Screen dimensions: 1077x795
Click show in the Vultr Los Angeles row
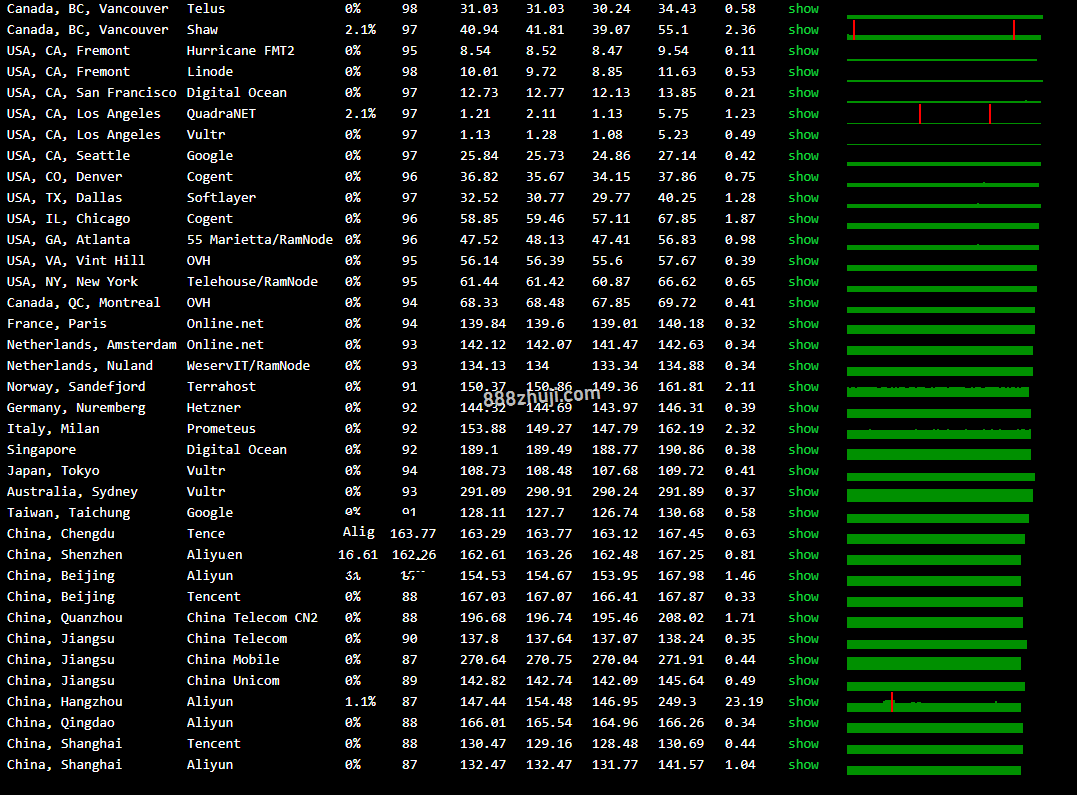803,135
